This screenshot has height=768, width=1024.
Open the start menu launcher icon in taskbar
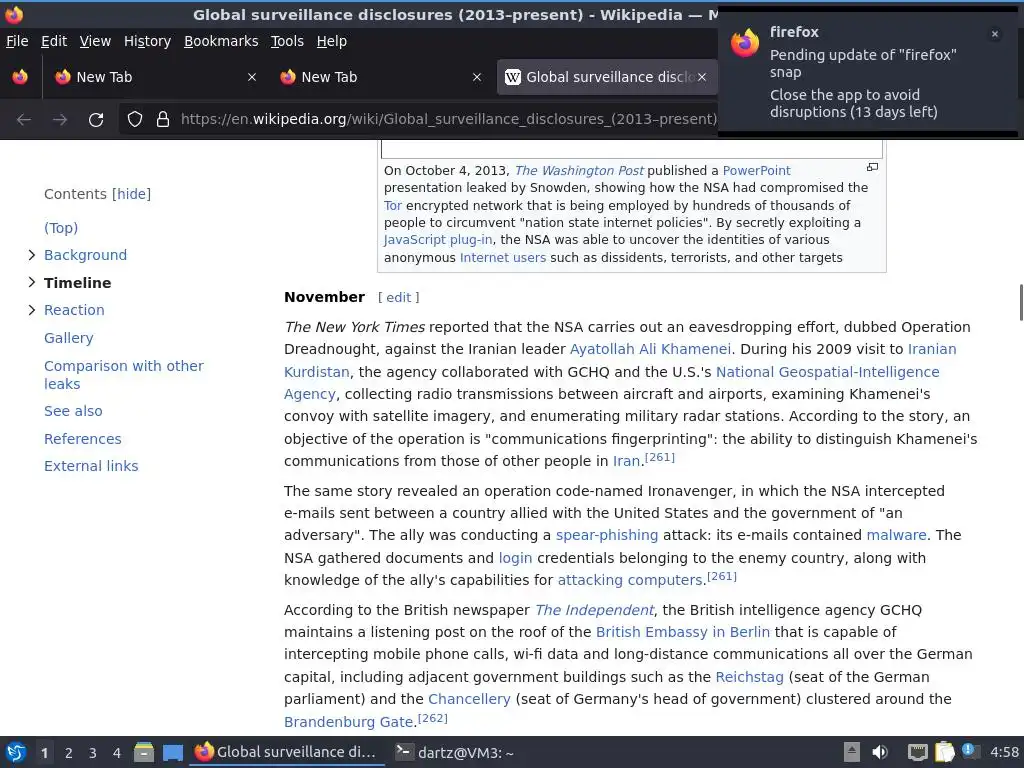tap(16, 752)
